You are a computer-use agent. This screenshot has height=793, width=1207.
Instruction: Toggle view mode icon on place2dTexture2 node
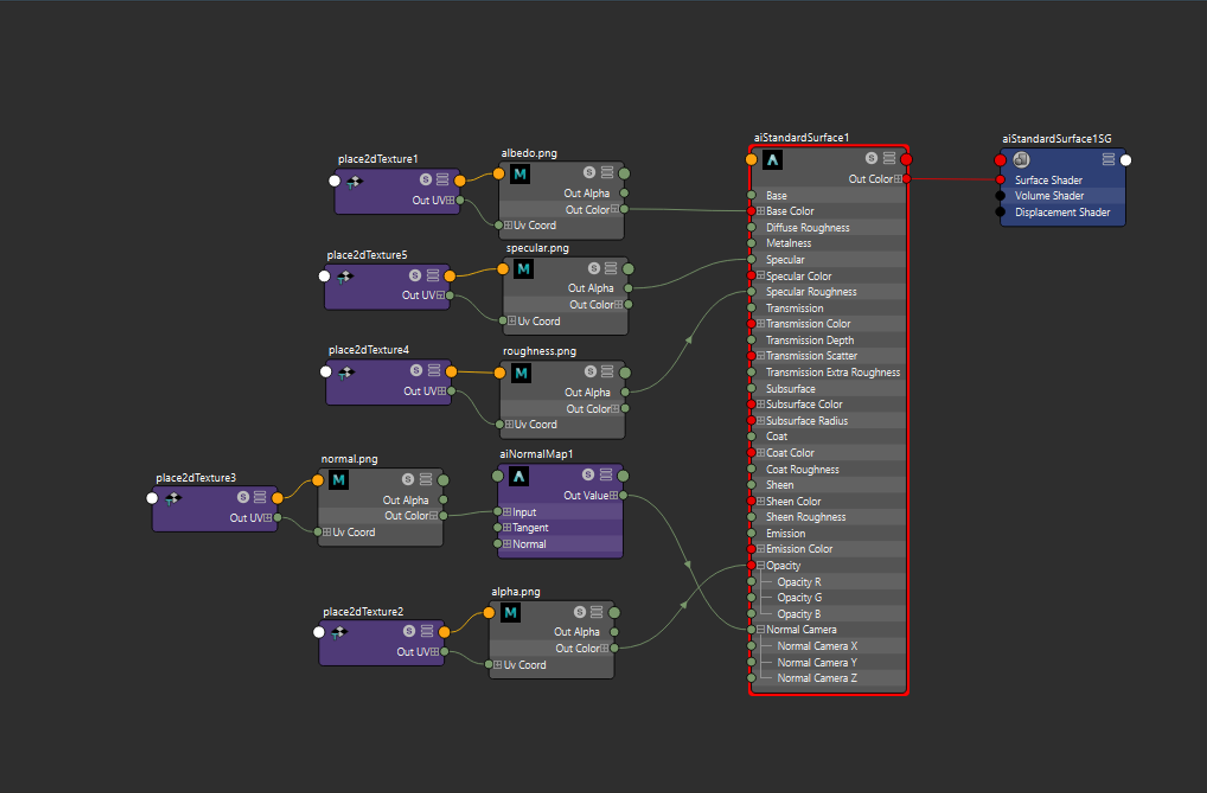pos(427,630)
